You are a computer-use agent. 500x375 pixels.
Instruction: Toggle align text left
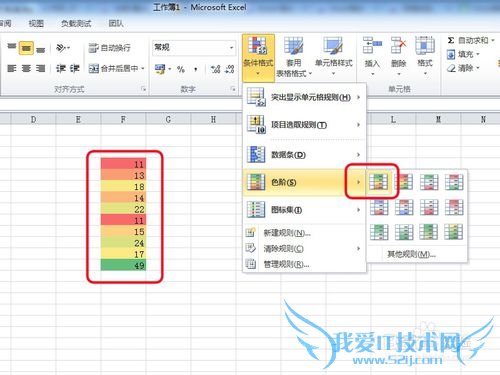[12, 69]
